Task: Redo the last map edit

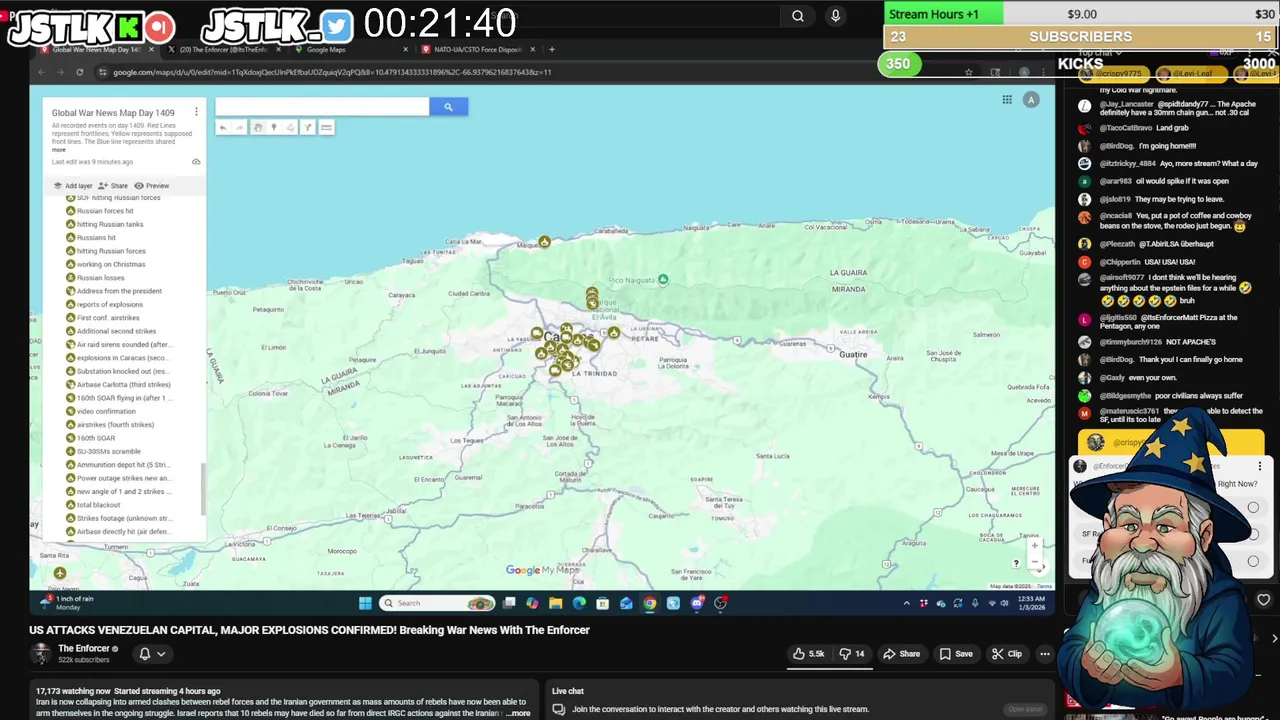Action: point(239,127)
